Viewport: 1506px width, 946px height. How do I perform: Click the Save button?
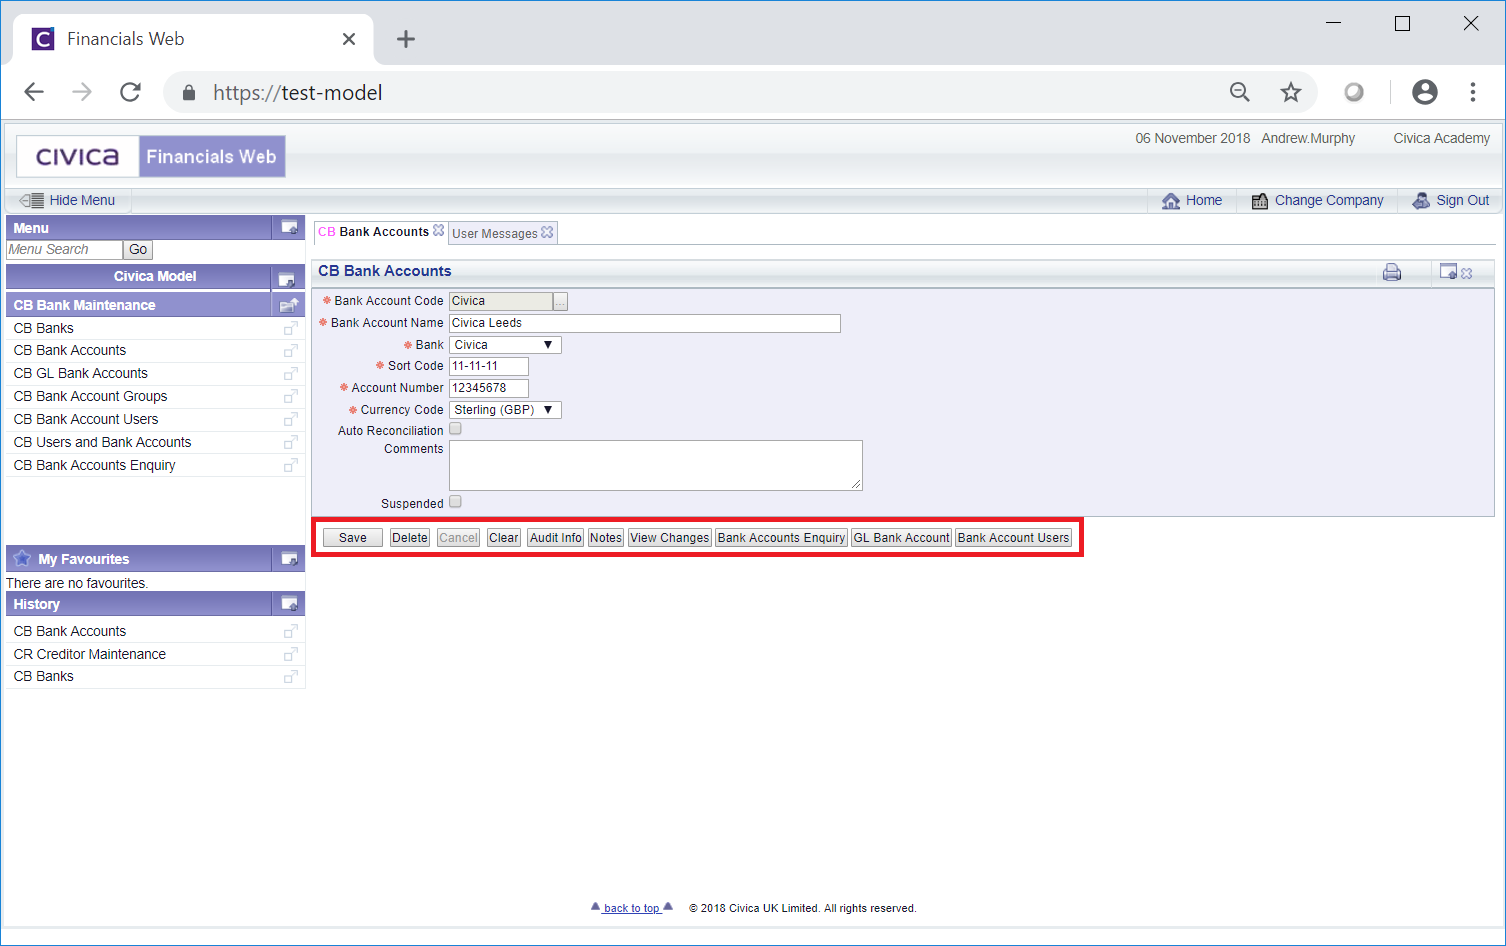coord(352,538)
